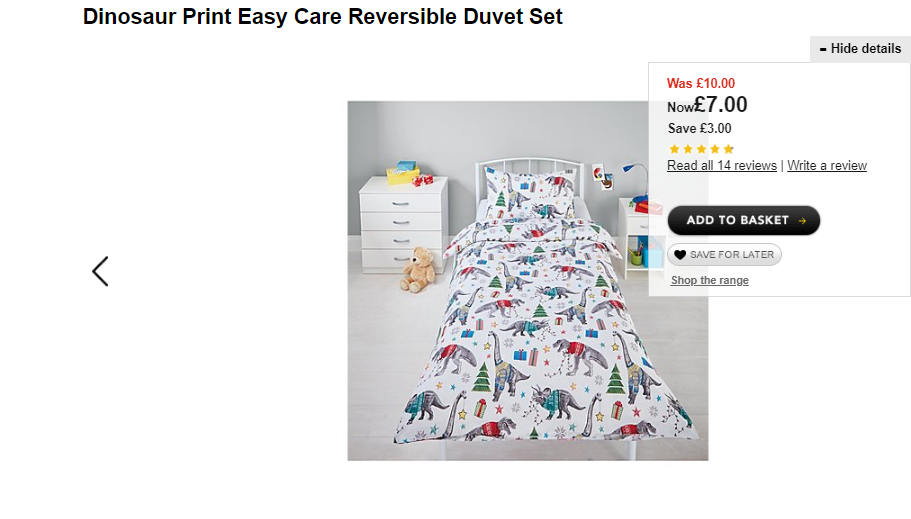Click the heart icon beside Save for Later

click(680, 255)
